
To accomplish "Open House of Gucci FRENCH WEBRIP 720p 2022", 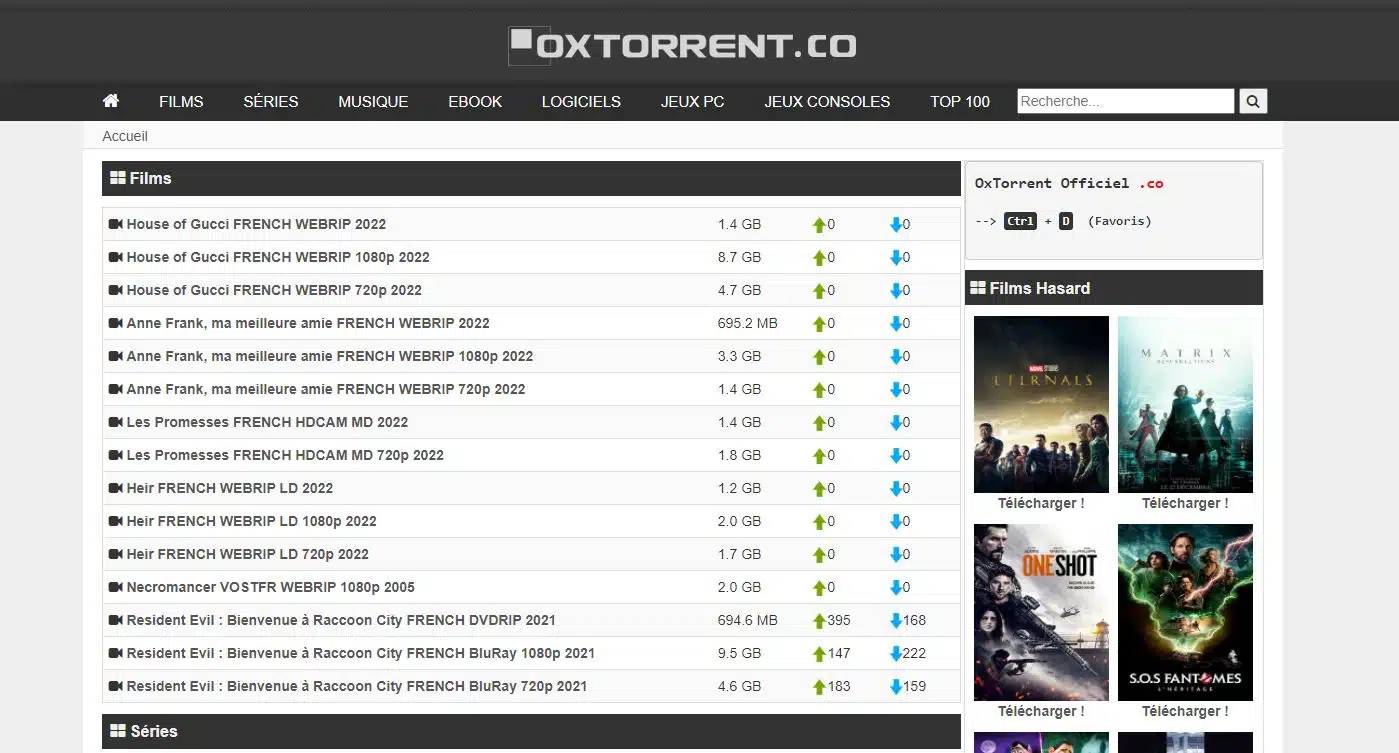I will [274, 290].
